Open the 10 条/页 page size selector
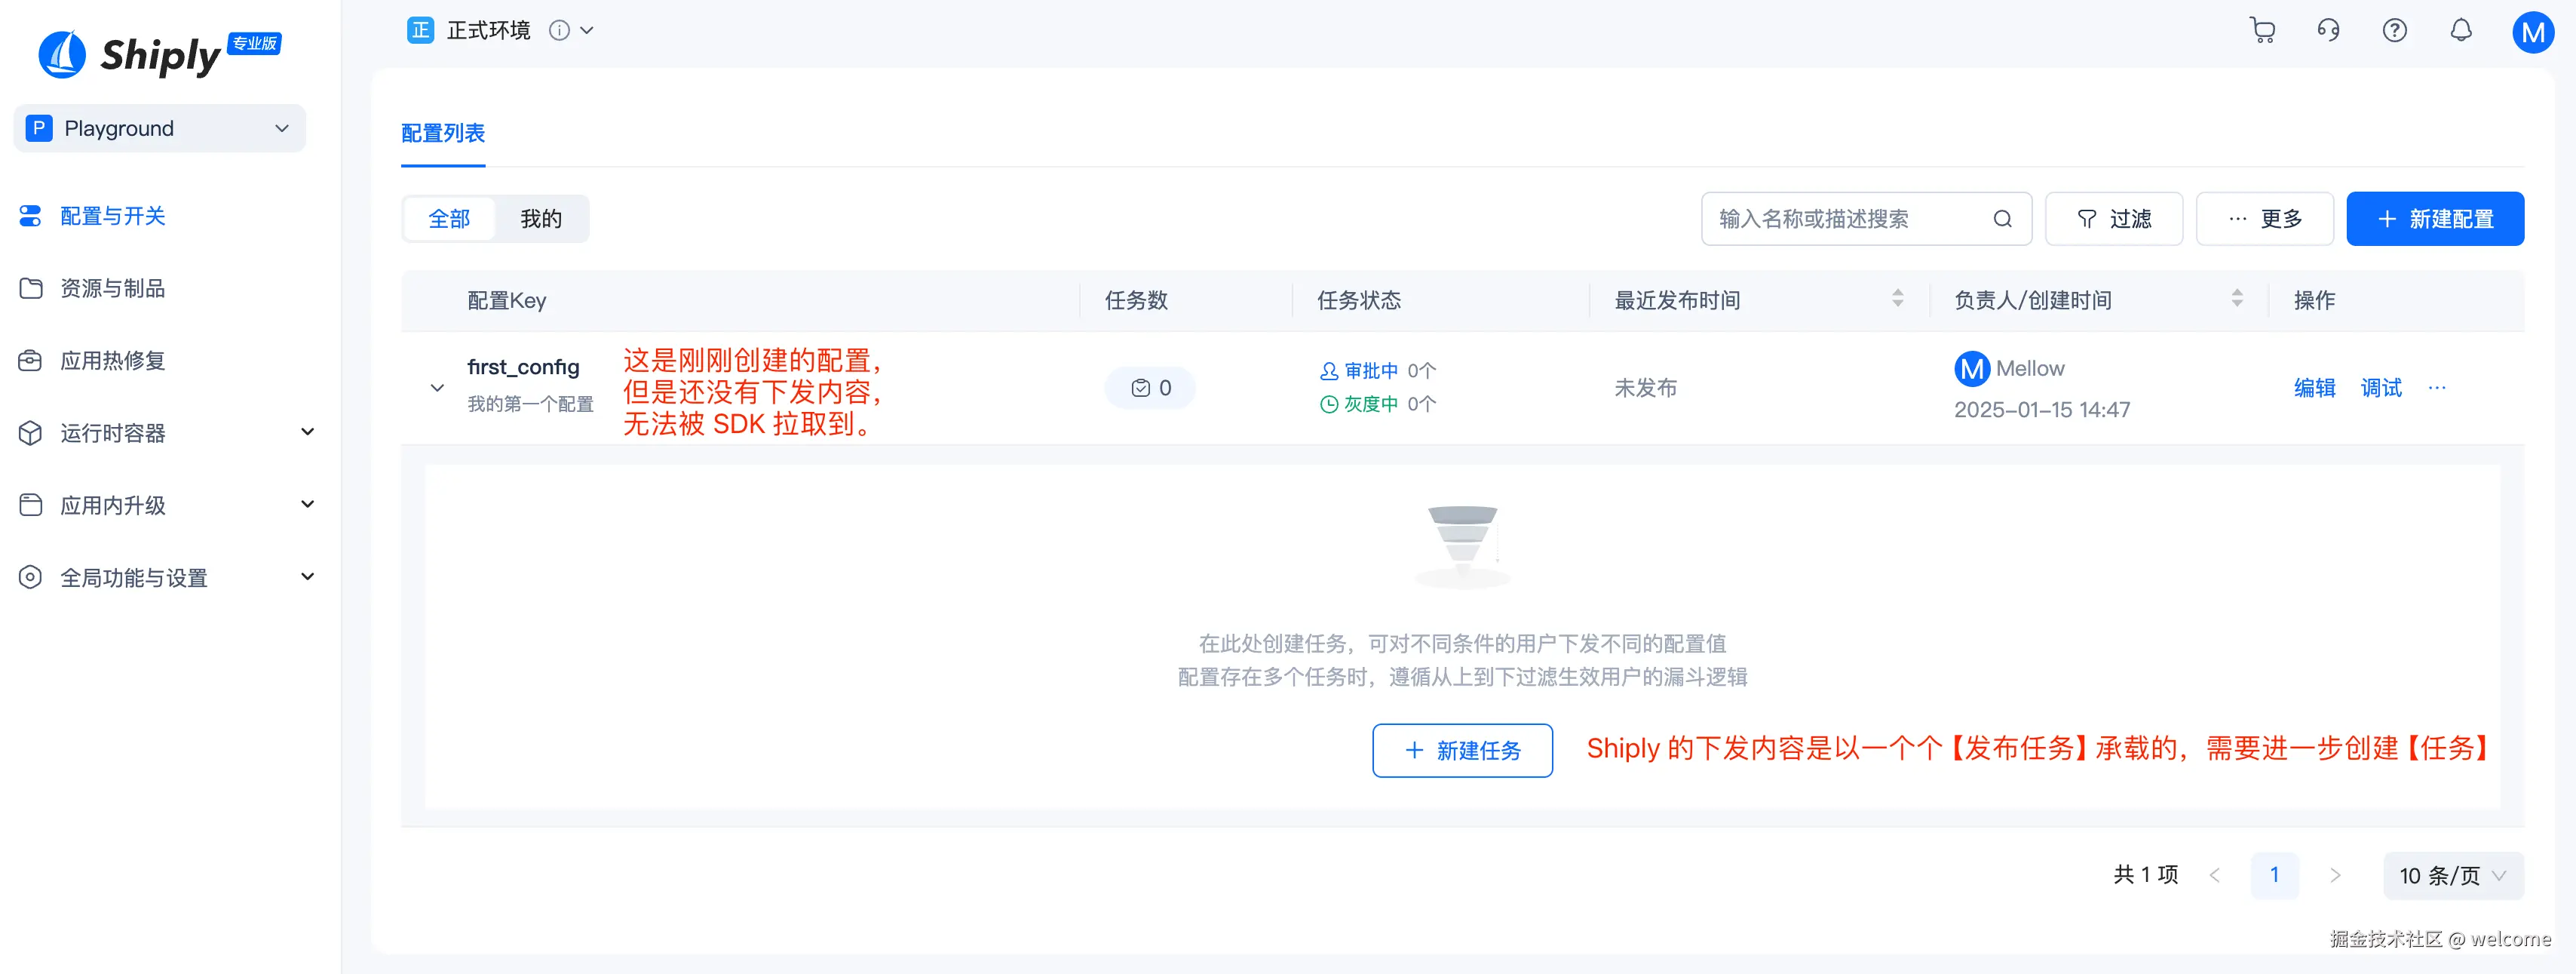The height and width of the screenshot is (974, 2576). click(x=2452, y=876)
